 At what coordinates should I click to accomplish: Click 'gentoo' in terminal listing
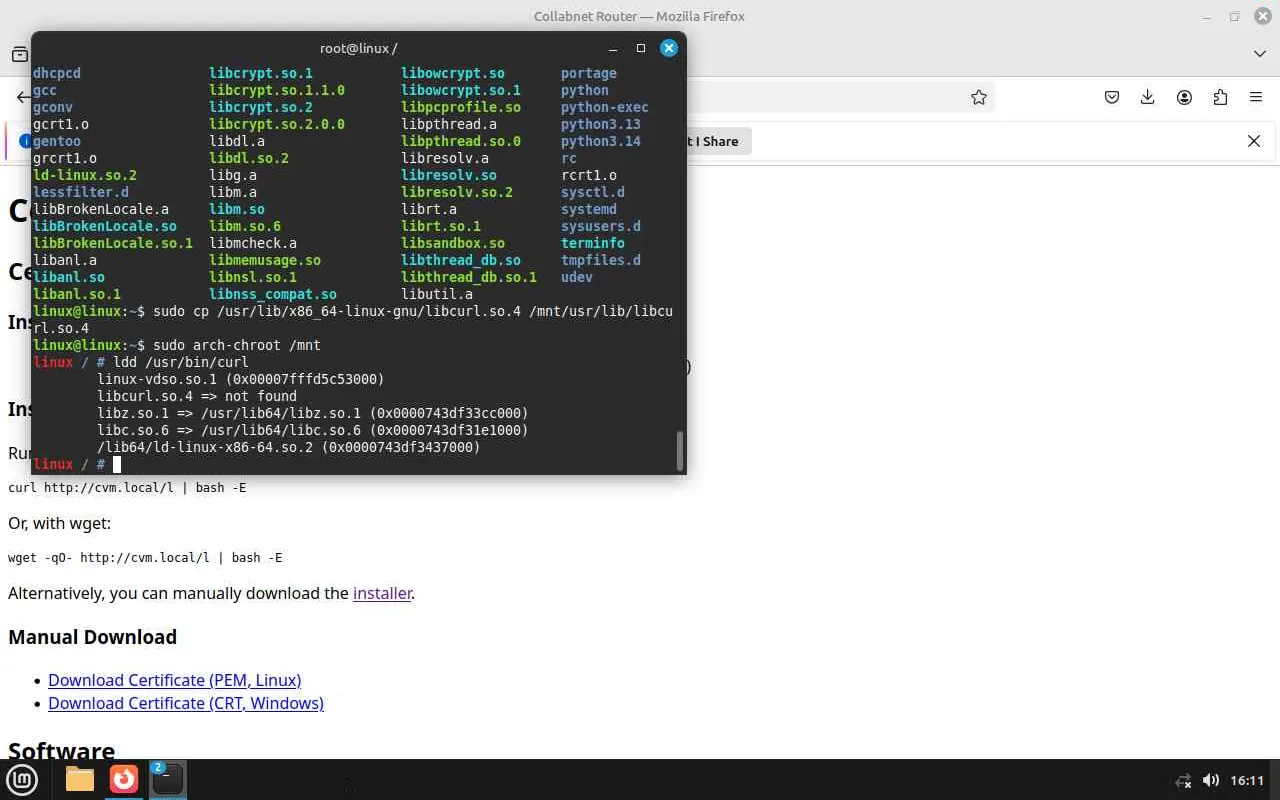[57, 141]
